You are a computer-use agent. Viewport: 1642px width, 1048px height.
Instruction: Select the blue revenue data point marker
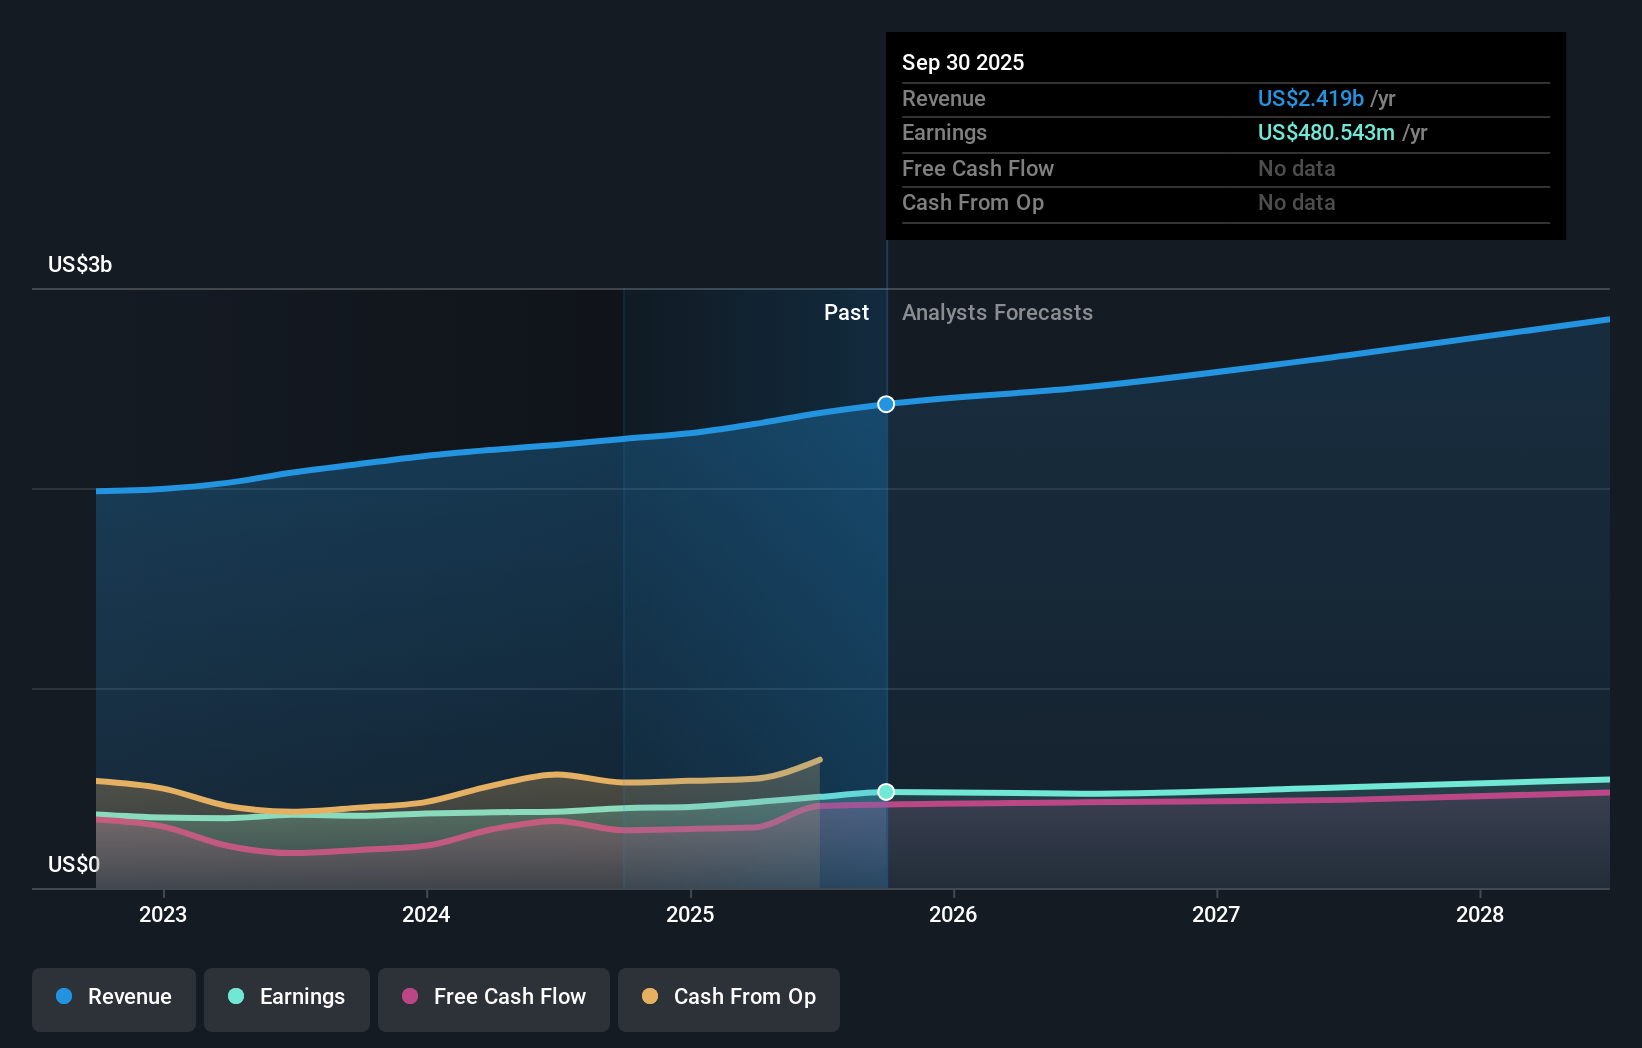pyautogui.click(x=885, y=404)
